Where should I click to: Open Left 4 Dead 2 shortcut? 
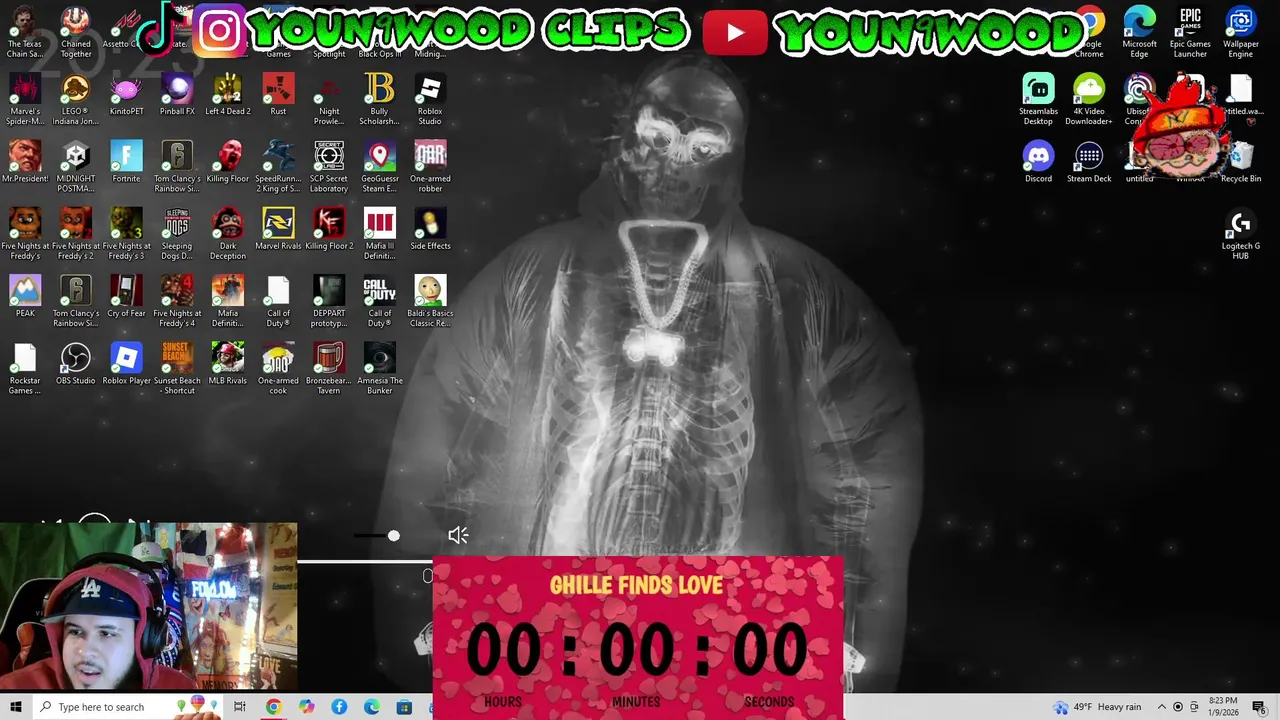click(228, 96)
